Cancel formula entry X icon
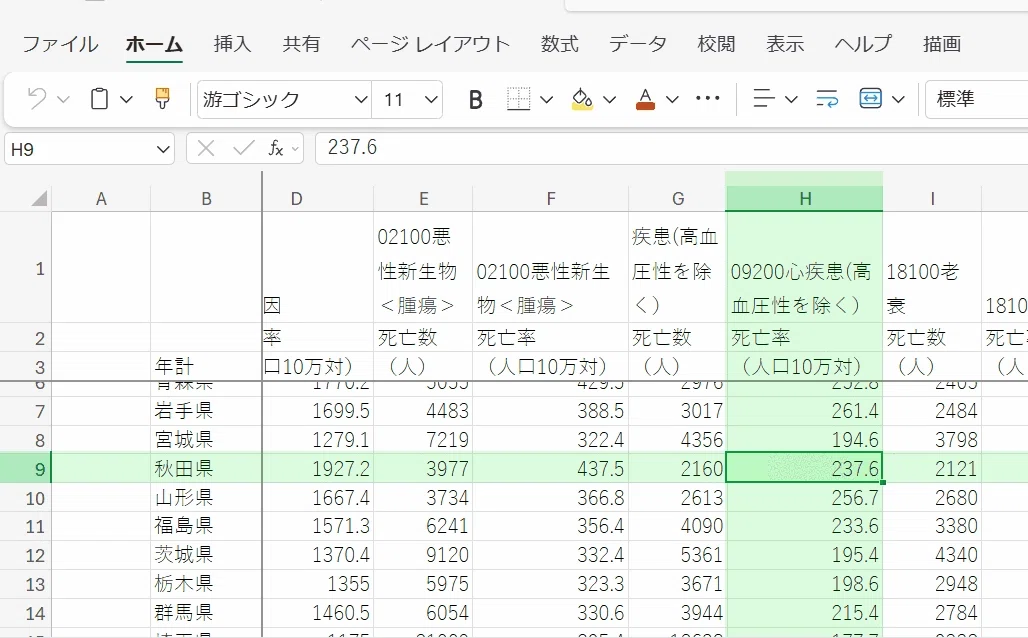 pos(206,149)
